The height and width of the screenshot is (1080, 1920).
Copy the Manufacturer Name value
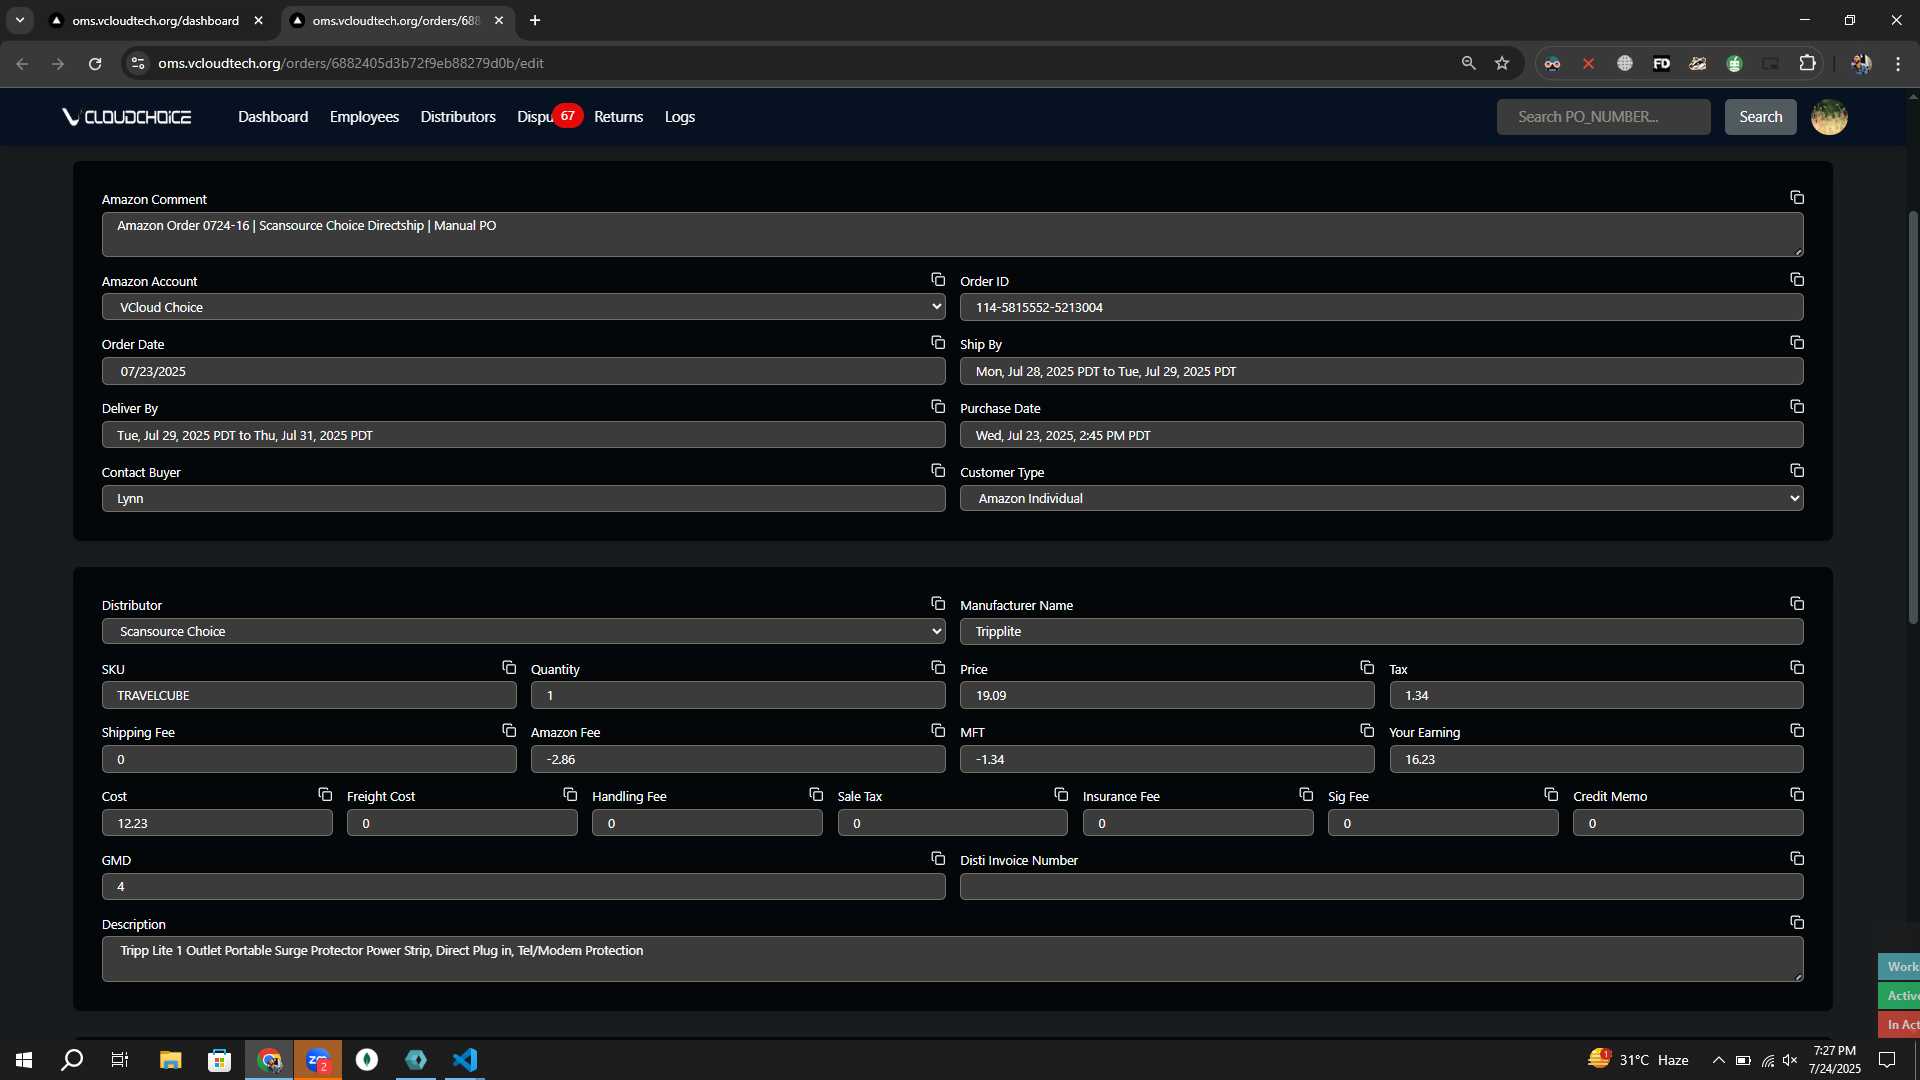click(1797, 604)
